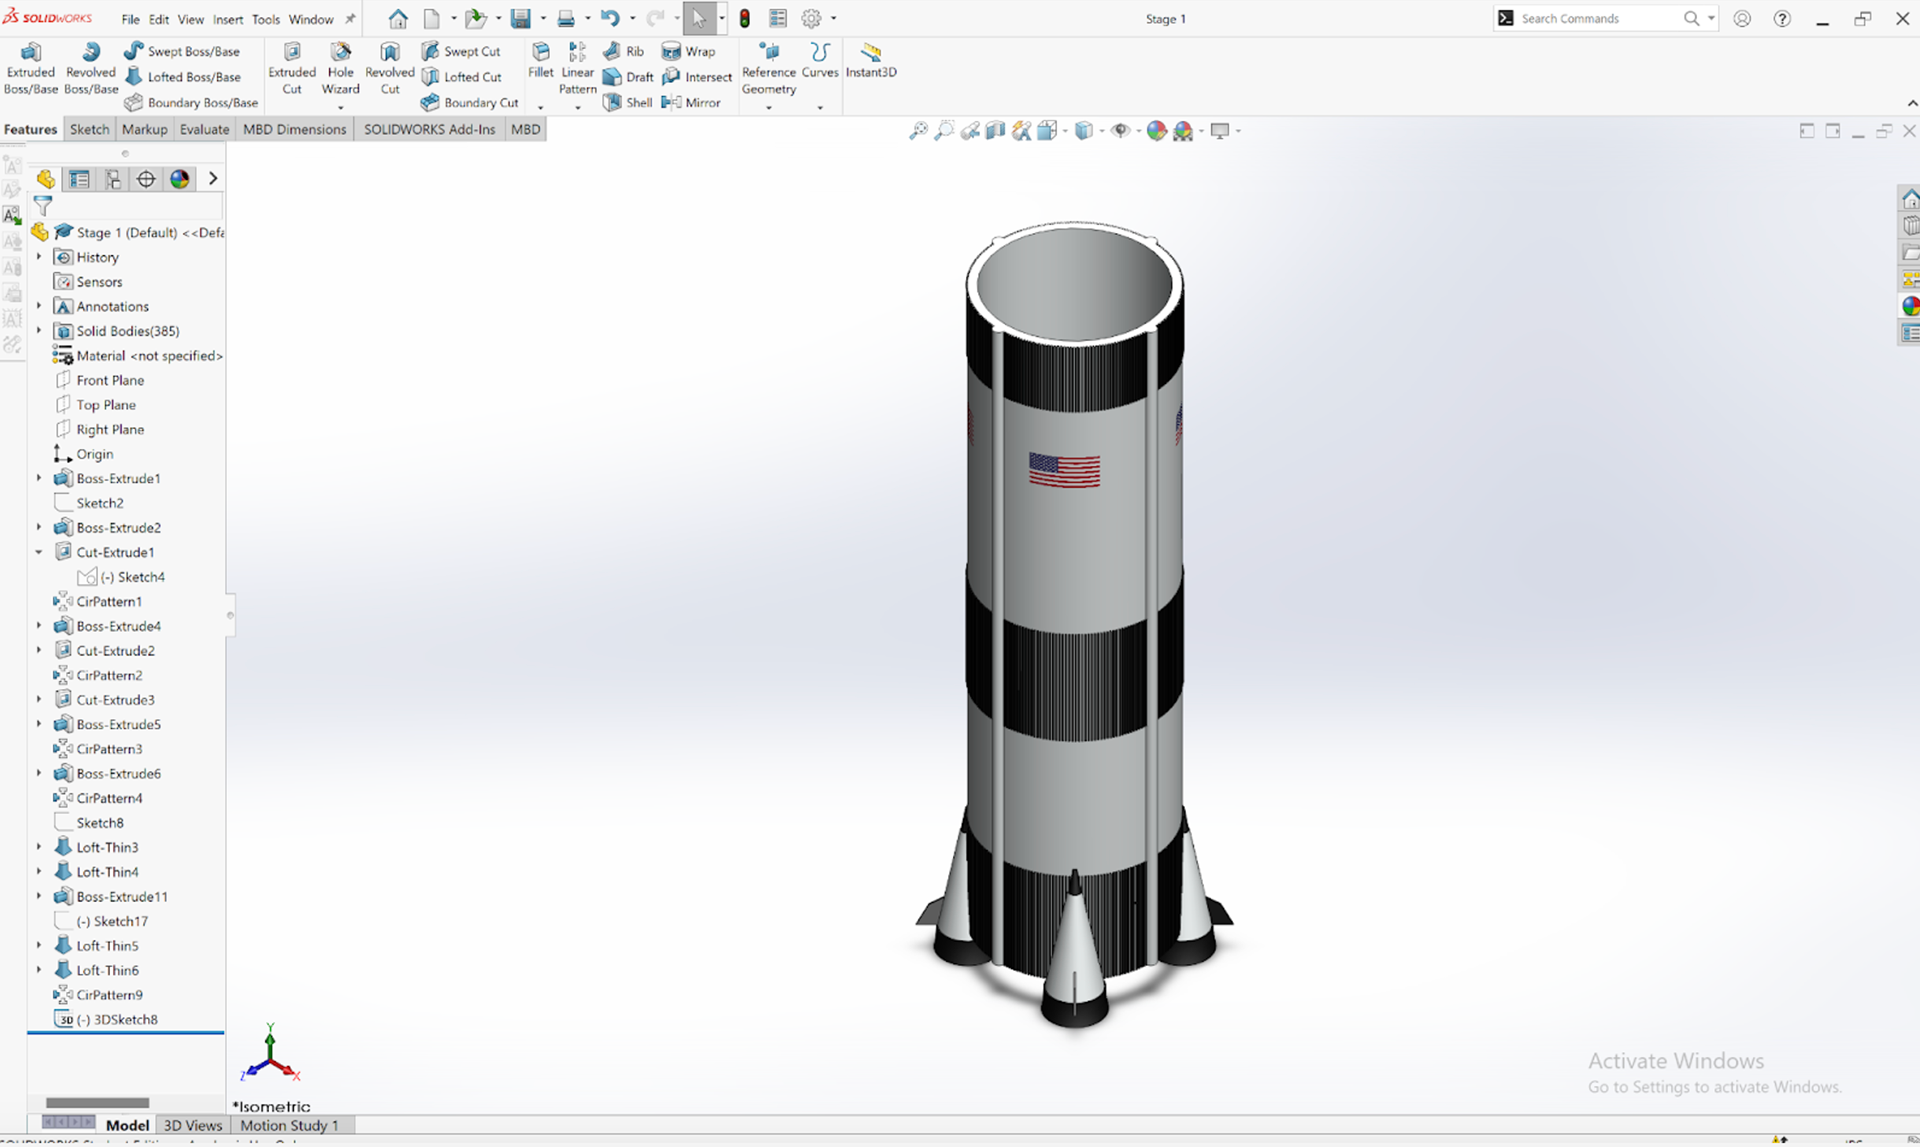Select the Wrap tool
This screenshot has height=1147, width=1920.
coord(689,51)
